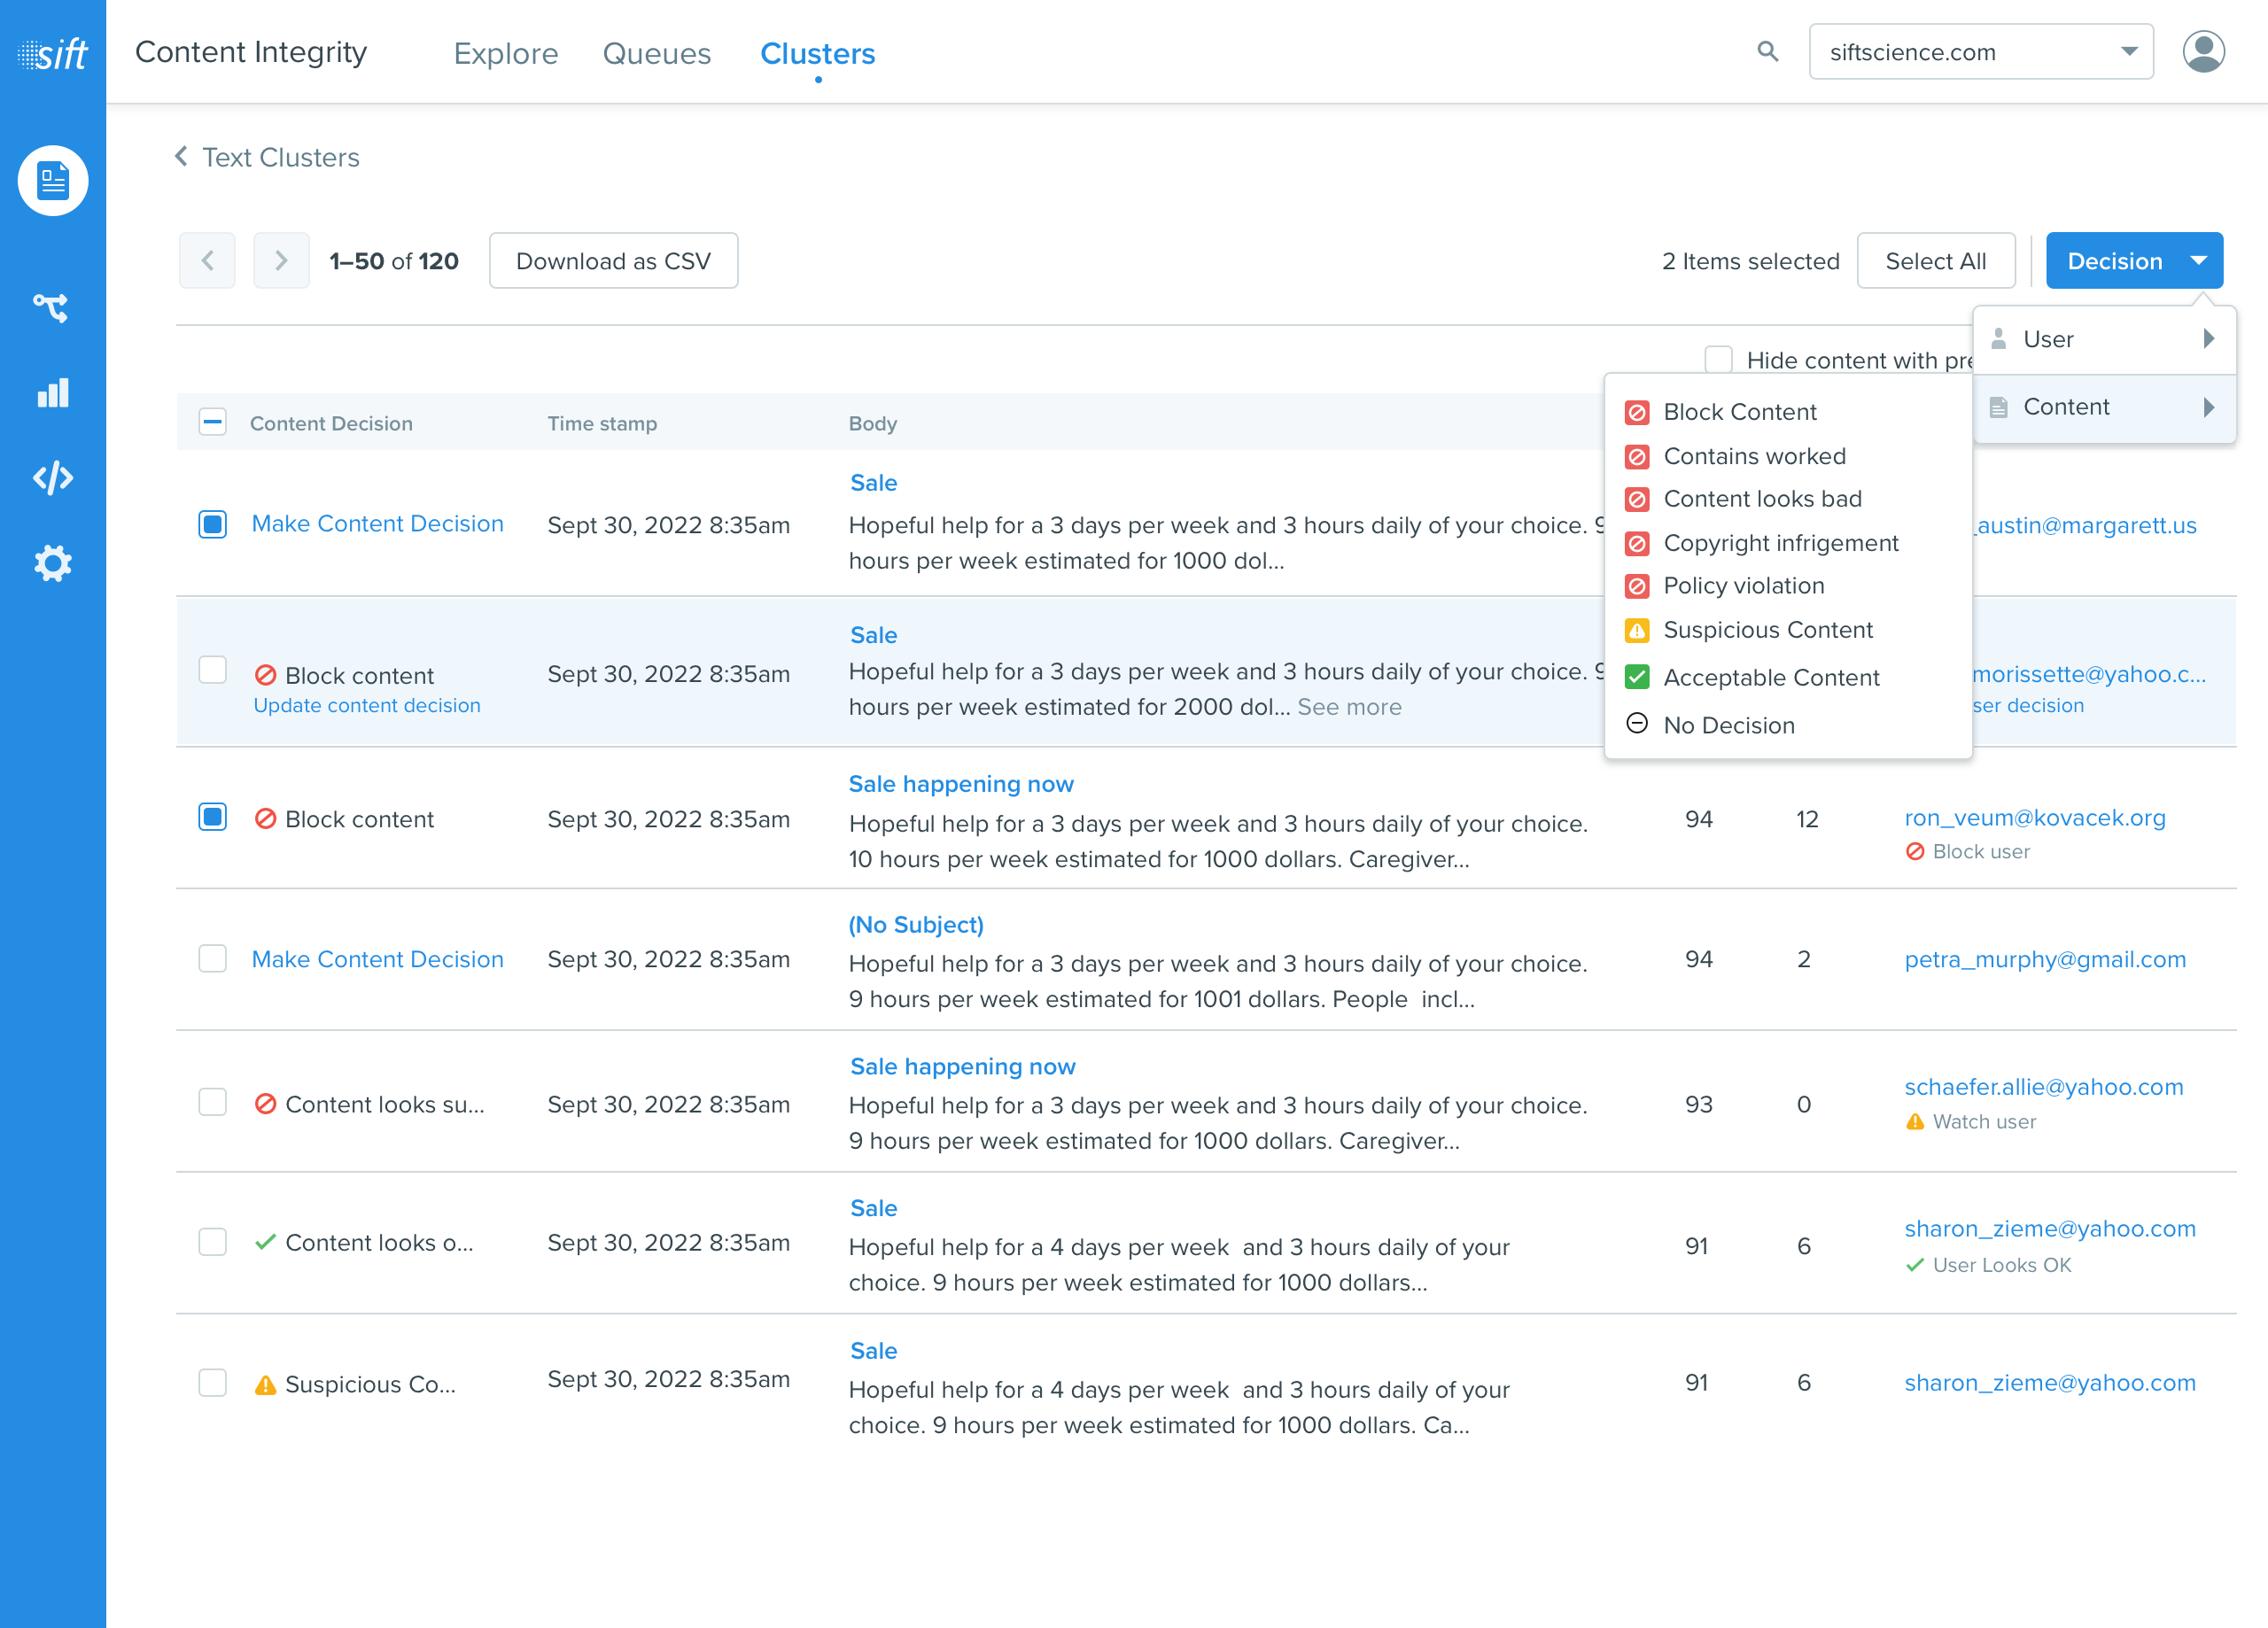Open the ron_veum@kovacek.org user link

pos(2034,817)
